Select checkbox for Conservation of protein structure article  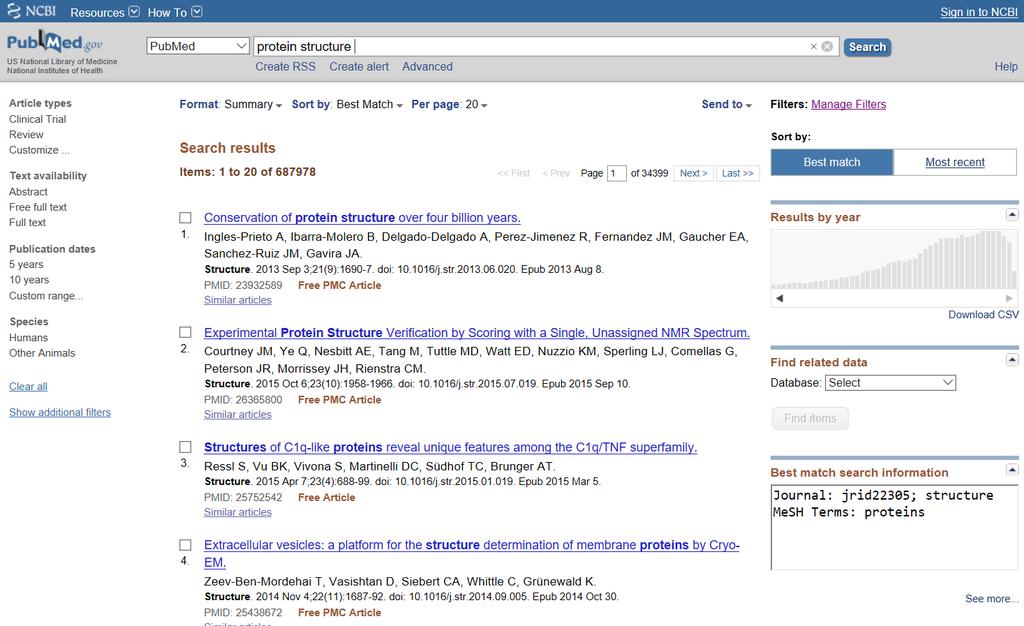(185, 217)
